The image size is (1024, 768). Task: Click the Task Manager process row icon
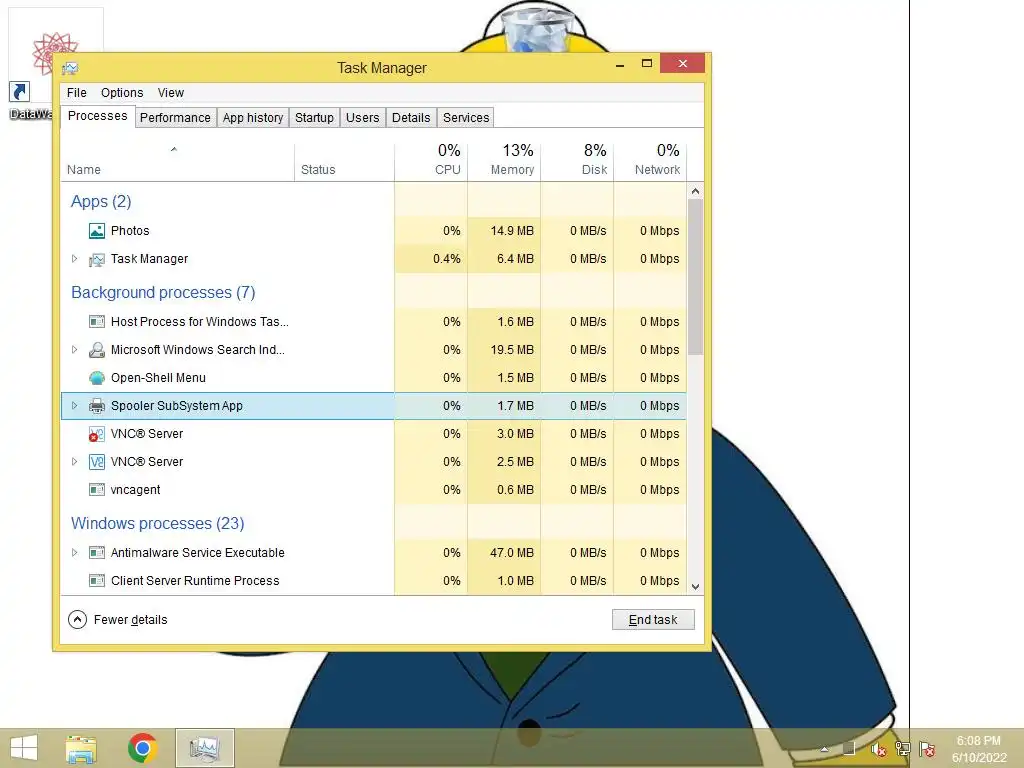97,259
